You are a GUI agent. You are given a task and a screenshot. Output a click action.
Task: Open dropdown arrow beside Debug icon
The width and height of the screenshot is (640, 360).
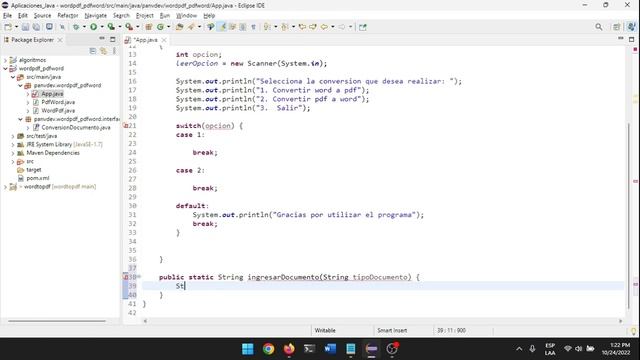point(84,27)
